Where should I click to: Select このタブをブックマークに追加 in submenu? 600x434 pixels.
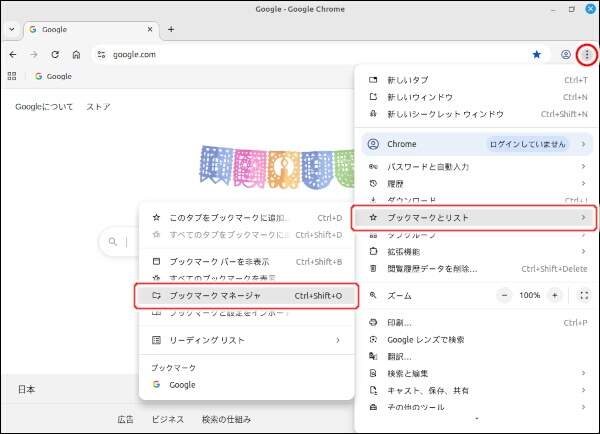click(x=247, y=218)
